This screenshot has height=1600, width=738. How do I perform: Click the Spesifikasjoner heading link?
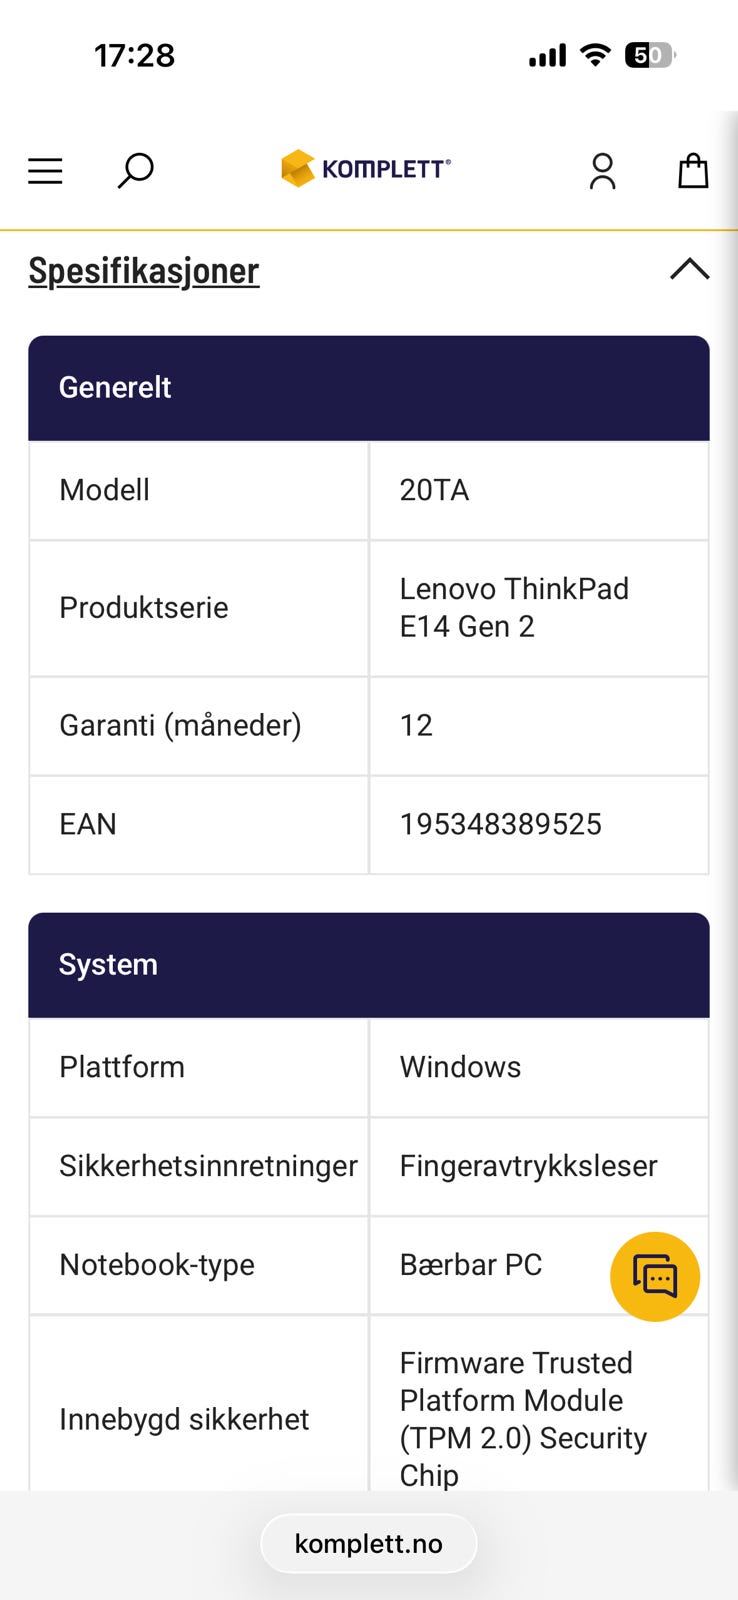tap(144, 271)
